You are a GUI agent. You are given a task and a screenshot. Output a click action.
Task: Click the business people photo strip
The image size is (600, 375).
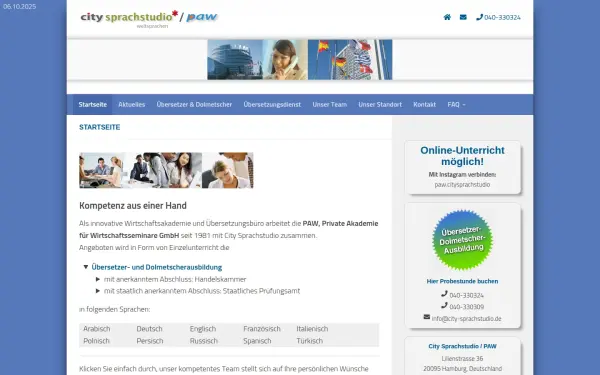point(166,170)
